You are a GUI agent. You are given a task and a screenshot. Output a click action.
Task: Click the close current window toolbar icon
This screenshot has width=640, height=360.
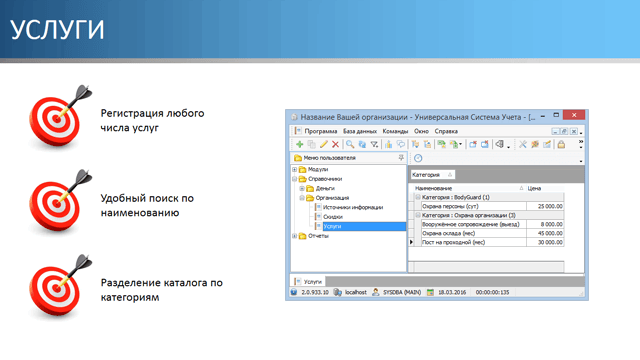click(473, 144)
